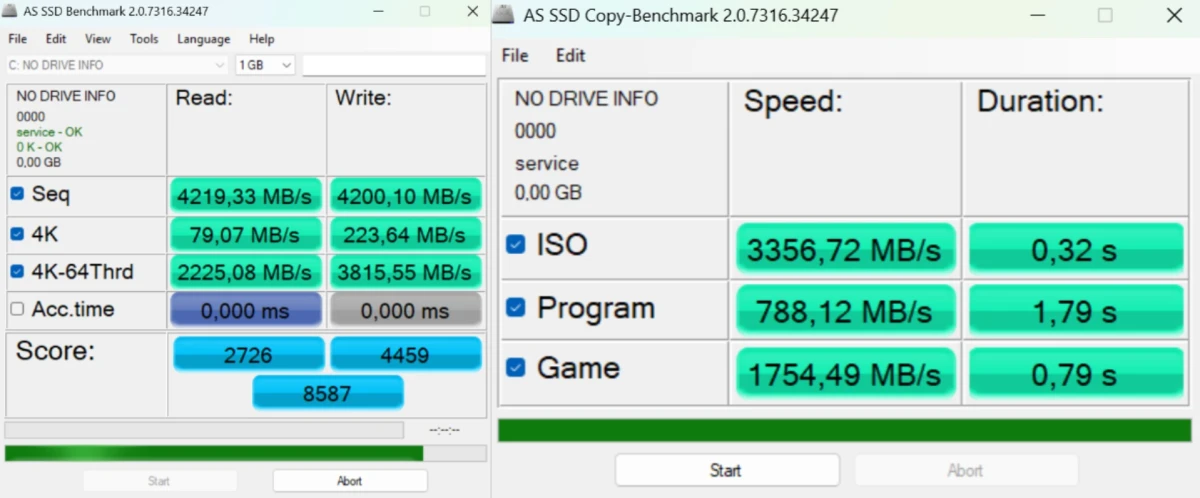The image size is (1200, 498).
Task: Click 4K-64Thrd write result 3815,55 MB/s
Action: [x=406, y=272]
